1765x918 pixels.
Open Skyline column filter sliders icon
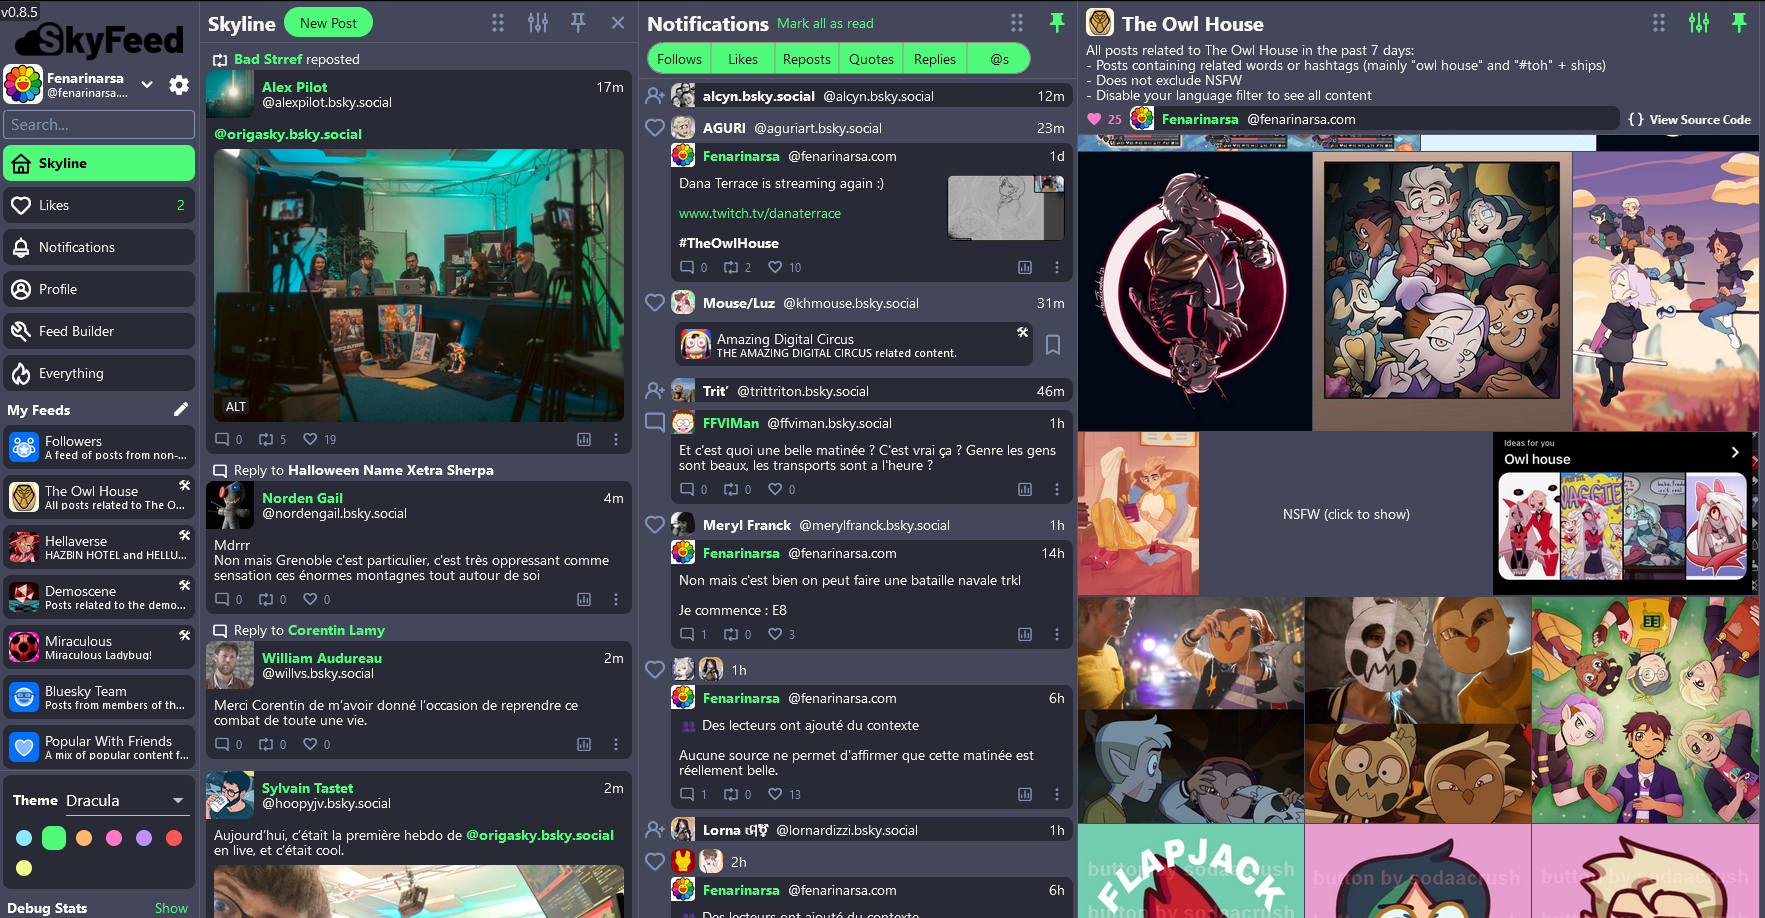538,23
